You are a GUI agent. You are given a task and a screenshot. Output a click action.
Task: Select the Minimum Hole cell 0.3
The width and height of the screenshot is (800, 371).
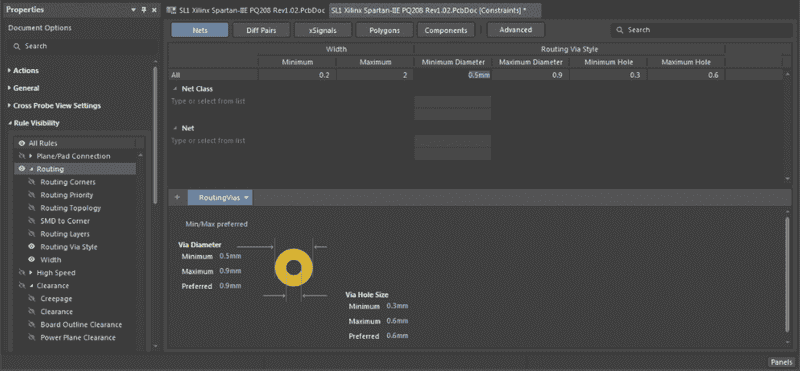pos(609,75)
